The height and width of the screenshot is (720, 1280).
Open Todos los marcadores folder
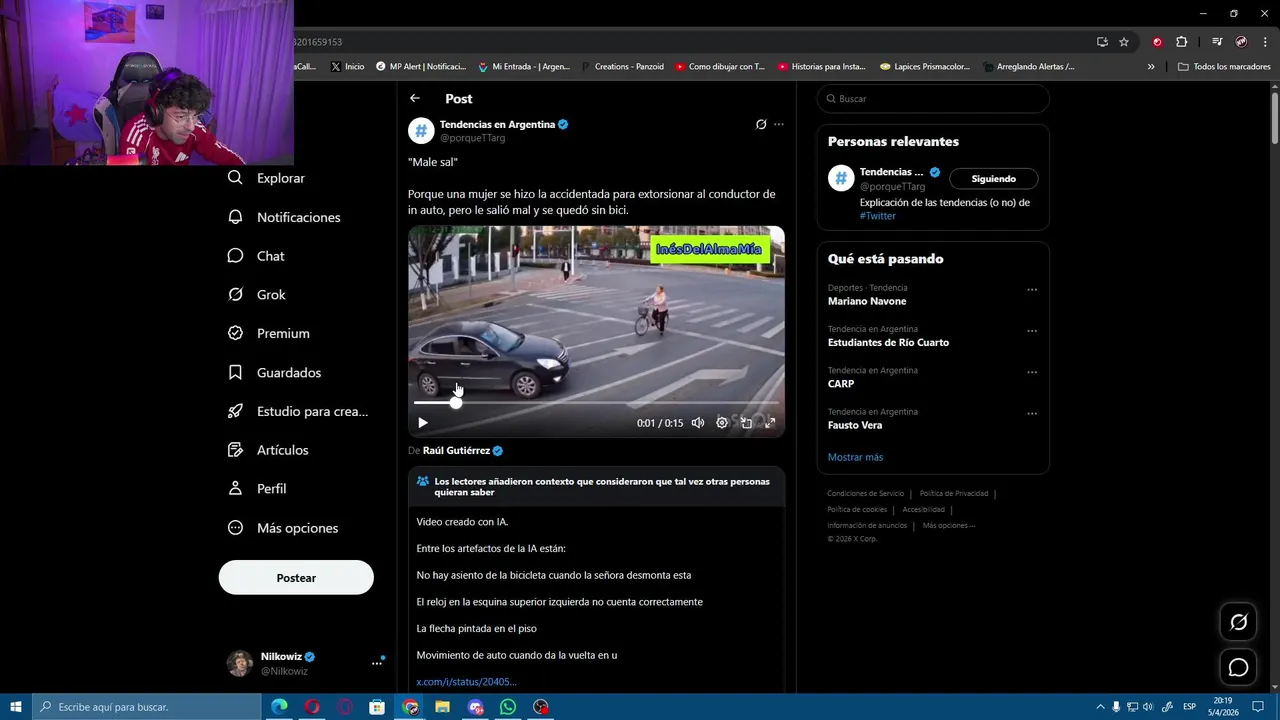[x=1224, y=67]
